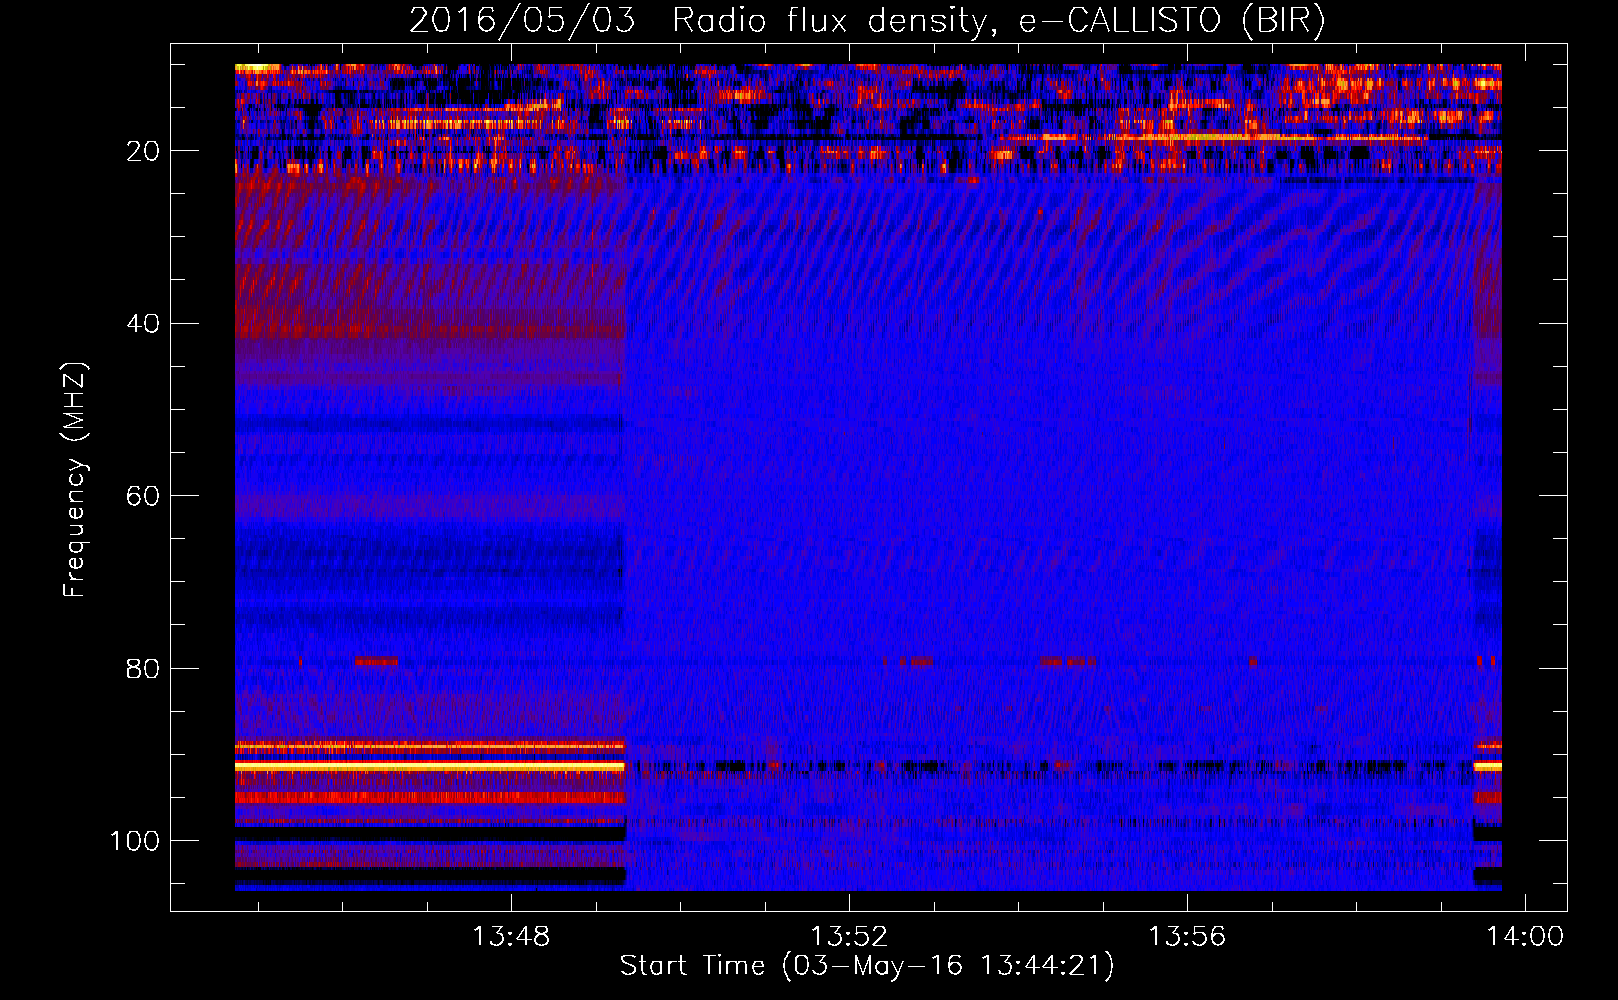Click the 20 frequency tick label
1618x1000 pixels.
click(x=143, y=151)
